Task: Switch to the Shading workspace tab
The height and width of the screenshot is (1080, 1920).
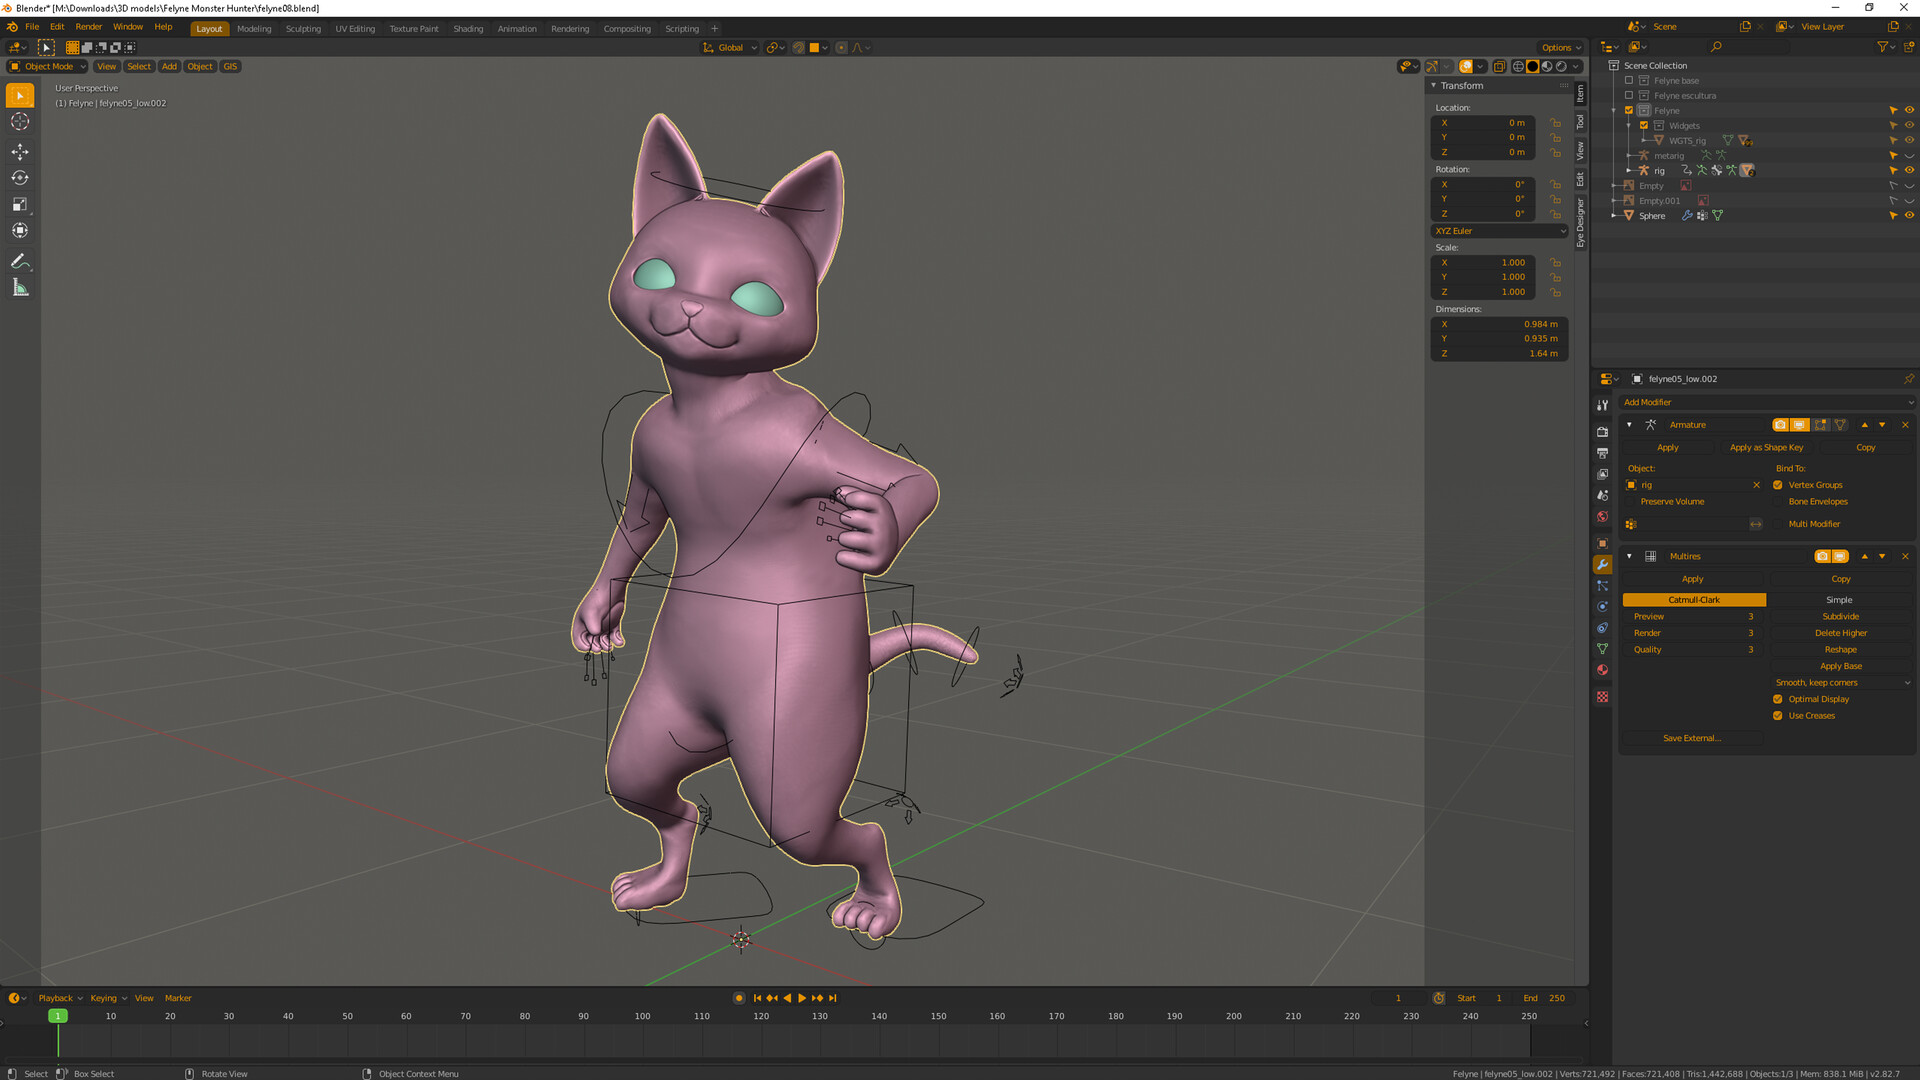Action: click(x=468, y=29)
